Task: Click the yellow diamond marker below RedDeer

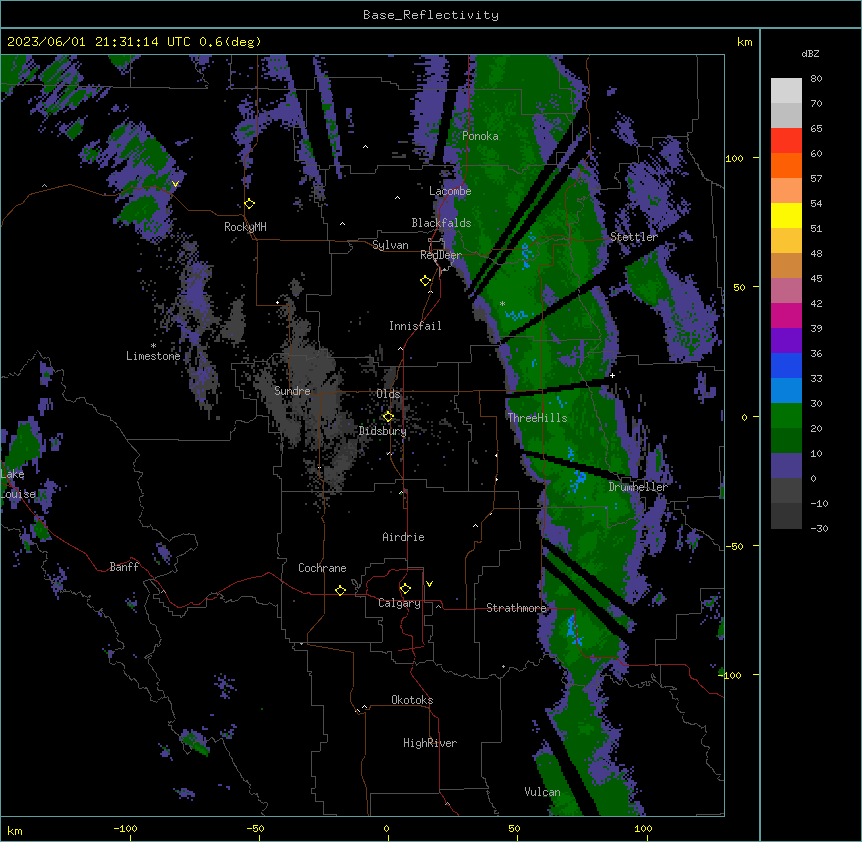Action: click(426, 281)
